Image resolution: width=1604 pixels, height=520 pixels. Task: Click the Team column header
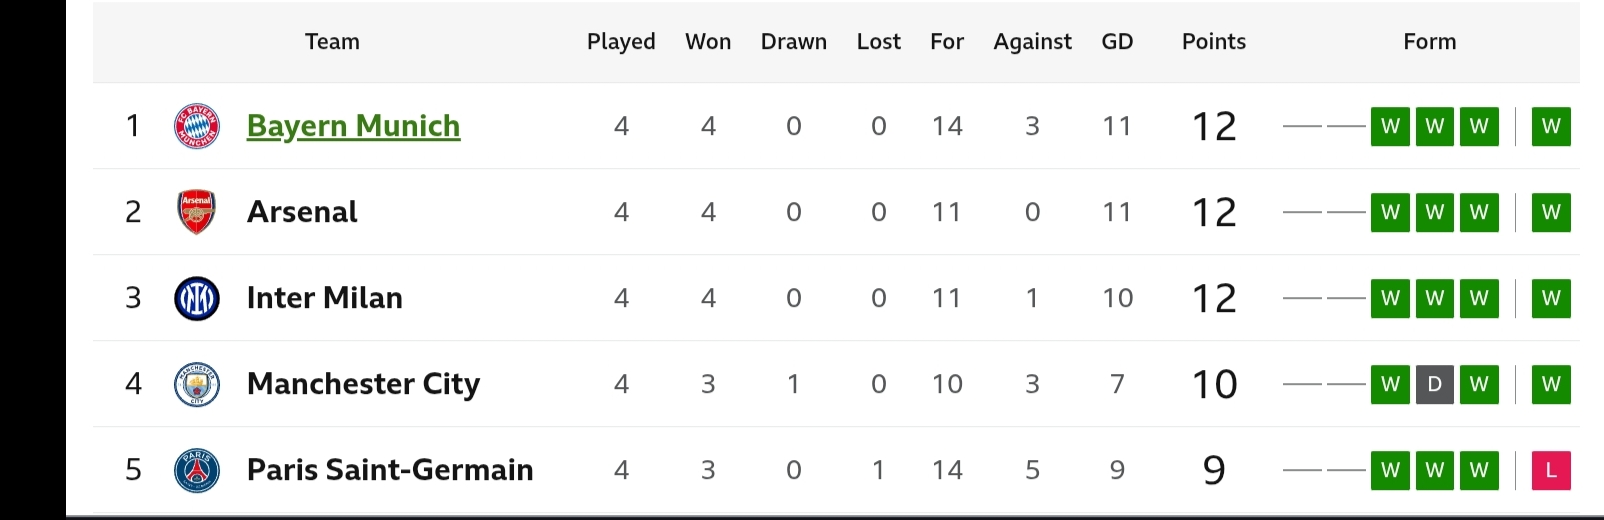coord(332,42)
